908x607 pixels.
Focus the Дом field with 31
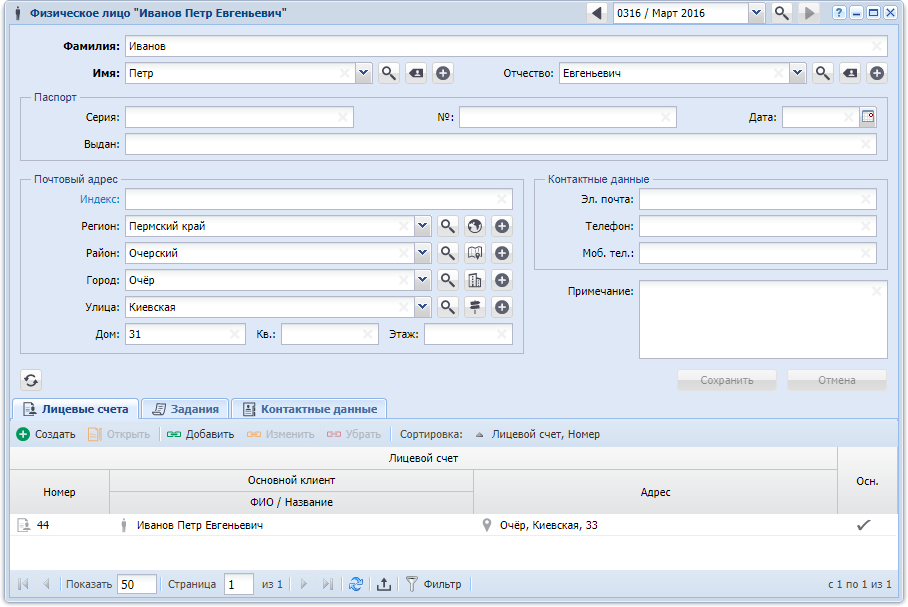coord(185,334)
